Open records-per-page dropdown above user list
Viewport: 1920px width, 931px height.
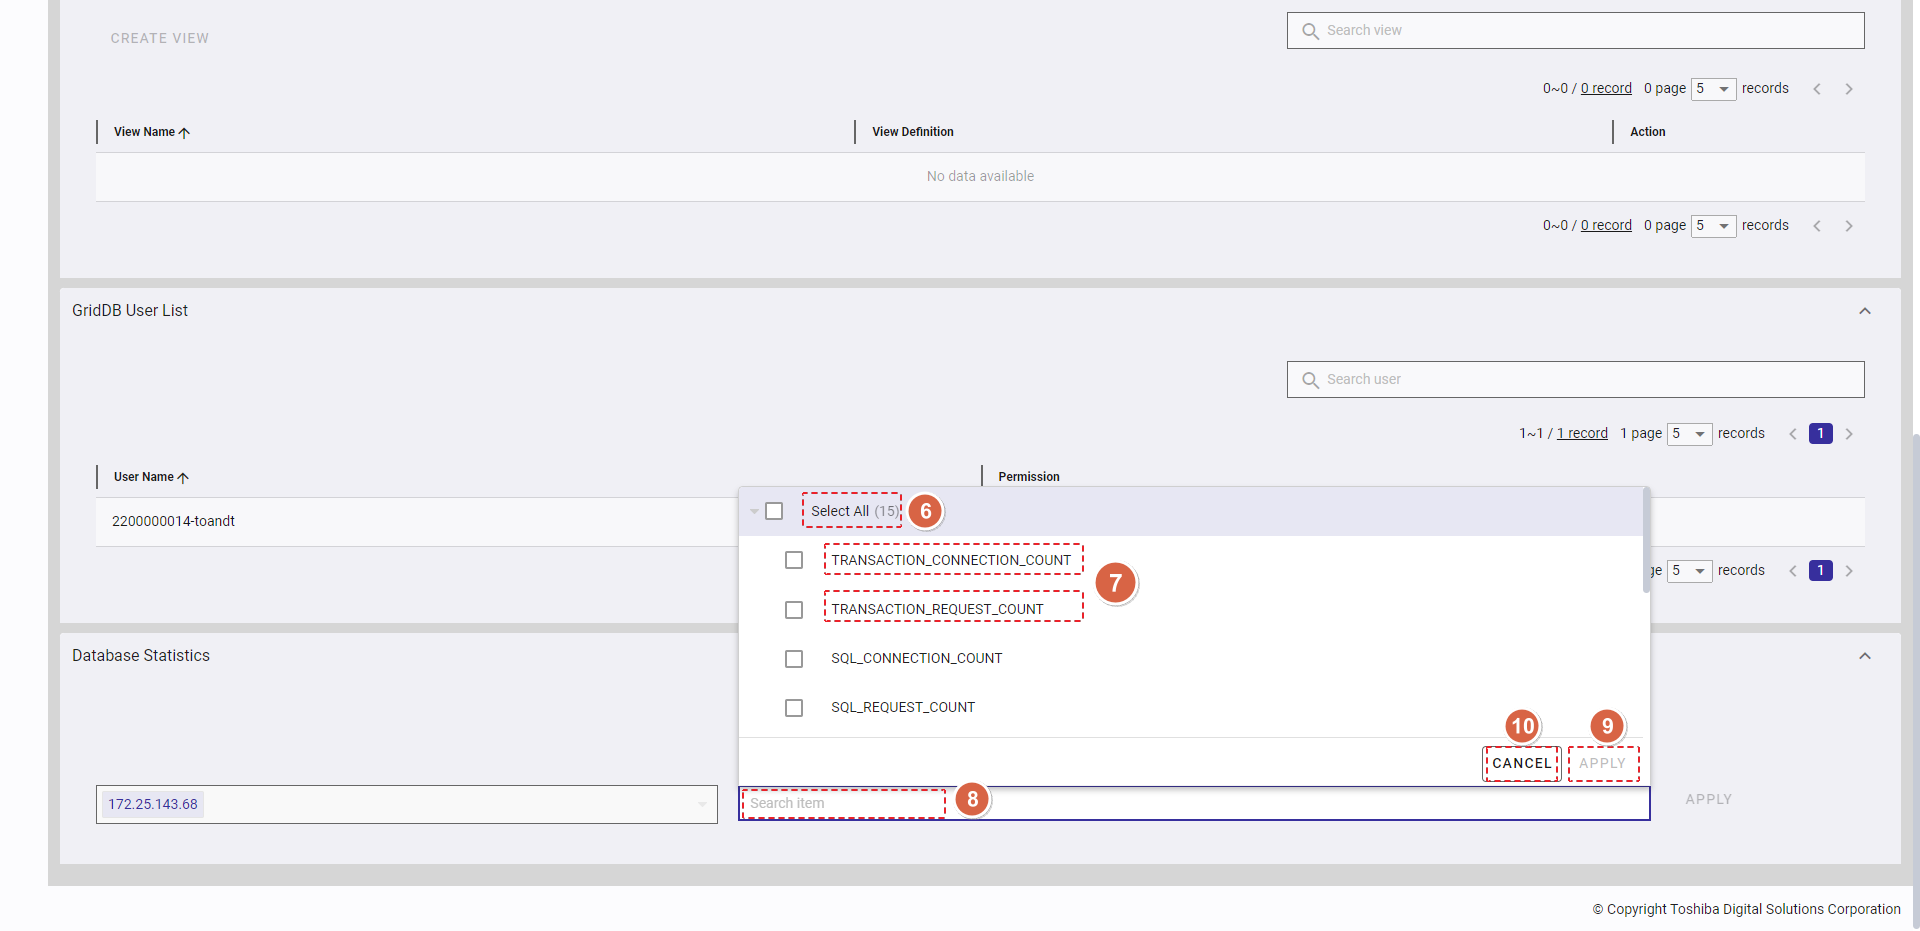tap(1689, 434)
